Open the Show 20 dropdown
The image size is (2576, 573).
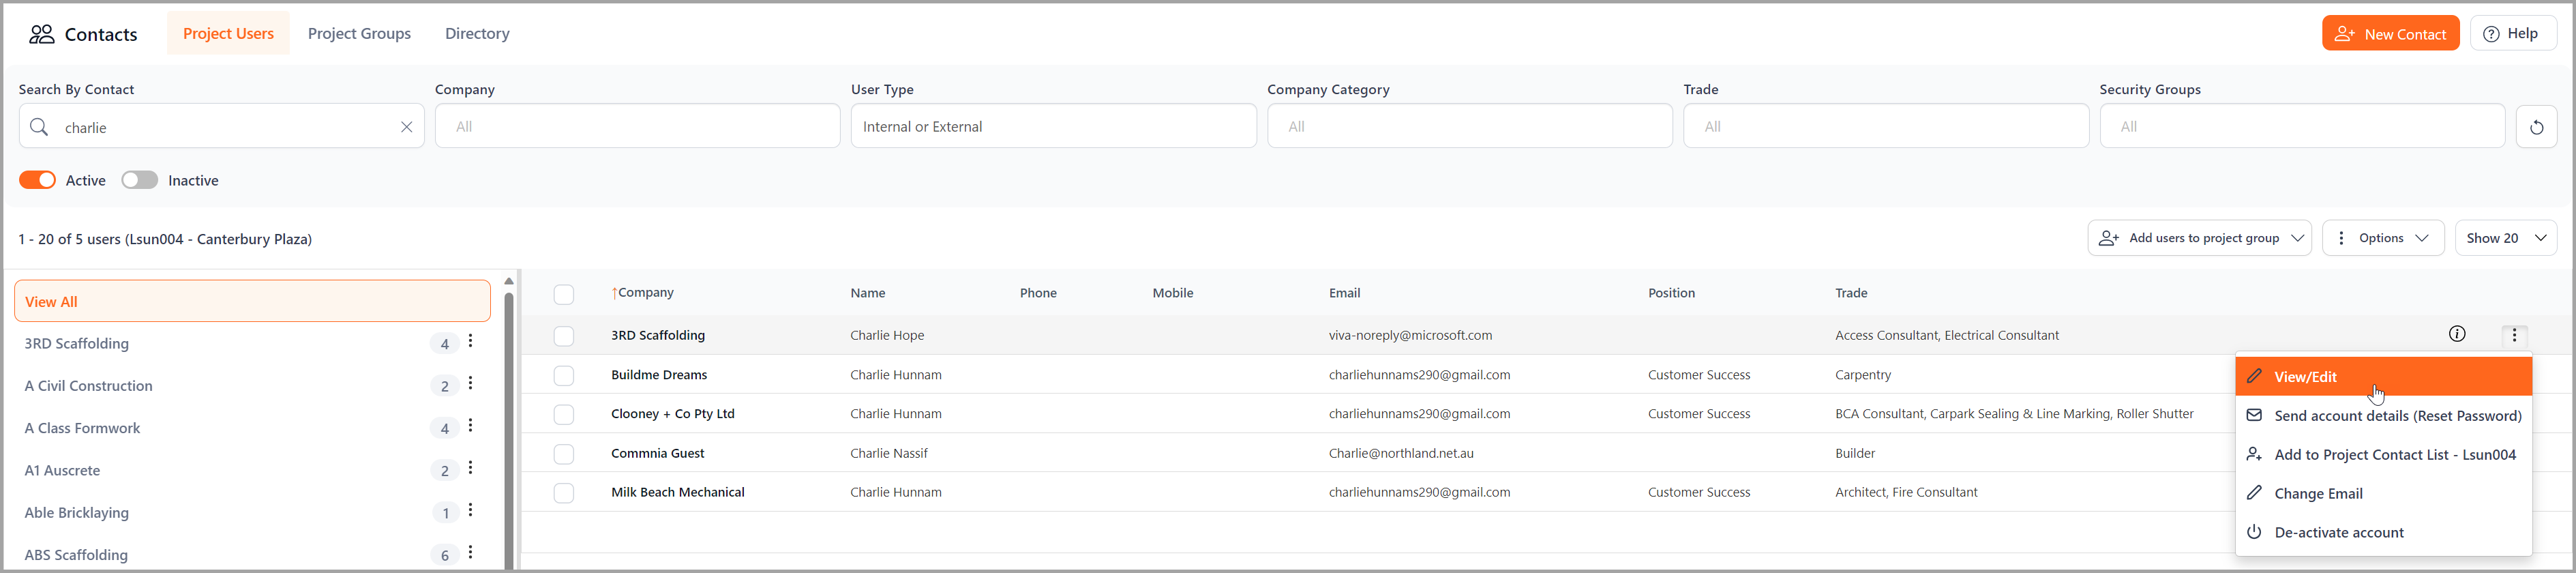point(2505,238)
